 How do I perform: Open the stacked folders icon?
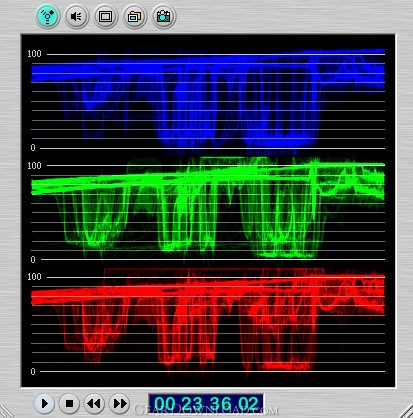[134, 16]
